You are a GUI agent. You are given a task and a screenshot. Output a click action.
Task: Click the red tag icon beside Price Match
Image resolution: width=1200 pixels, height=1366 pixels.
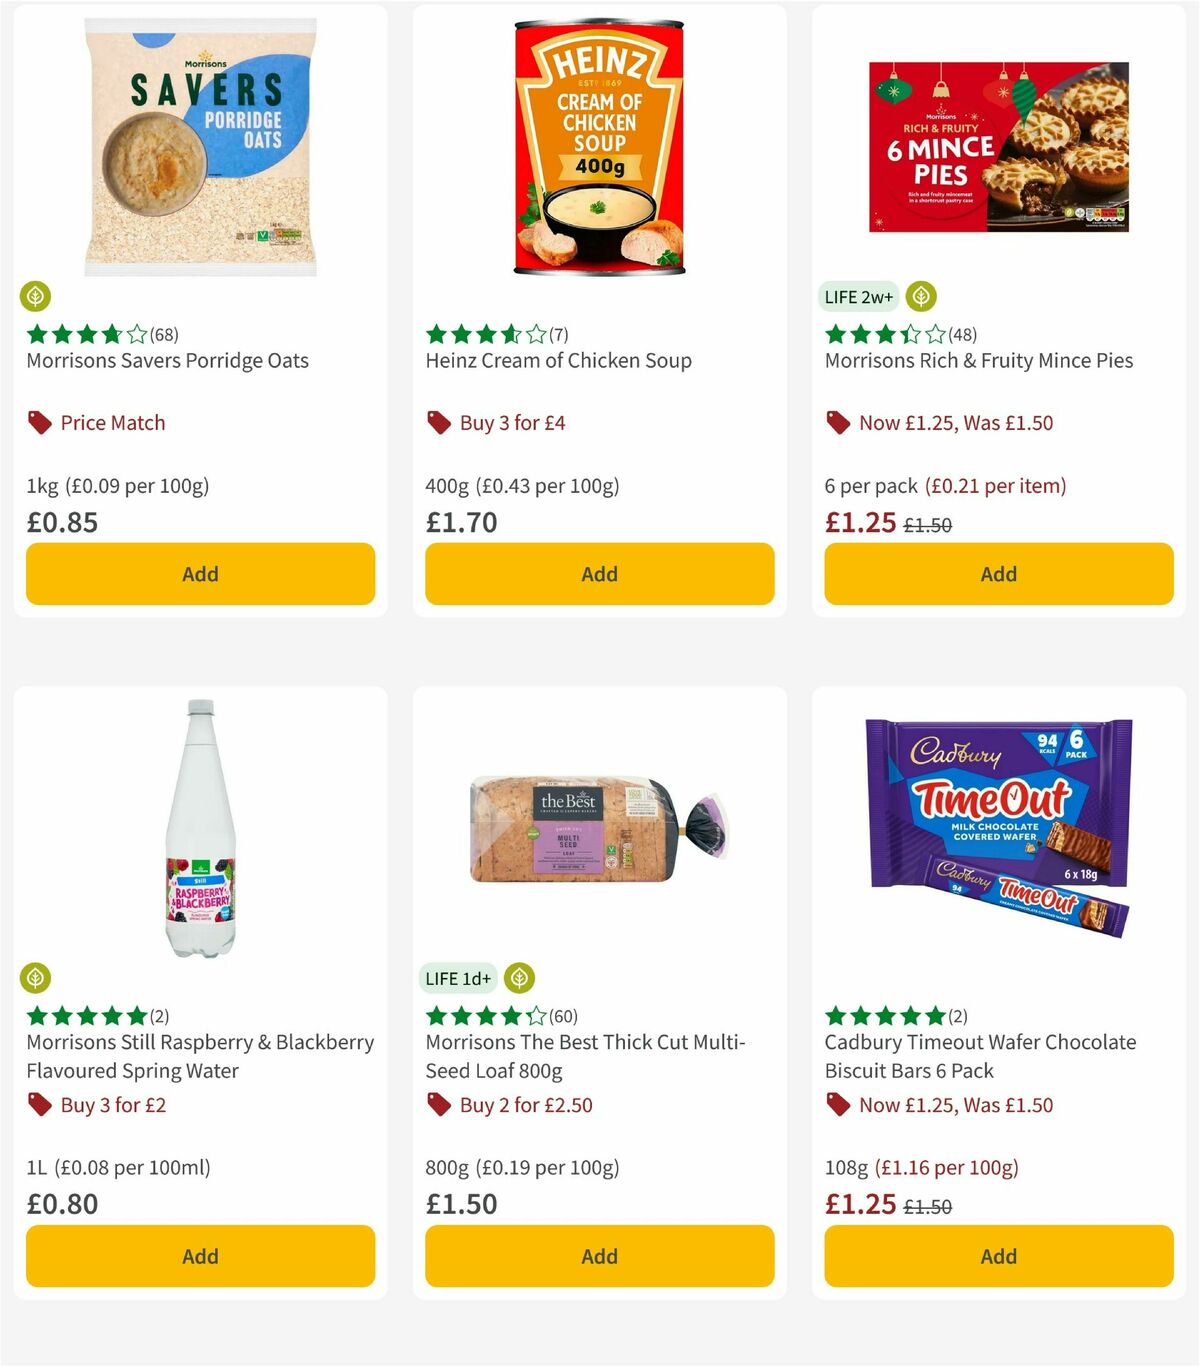(x=38, y=422)
